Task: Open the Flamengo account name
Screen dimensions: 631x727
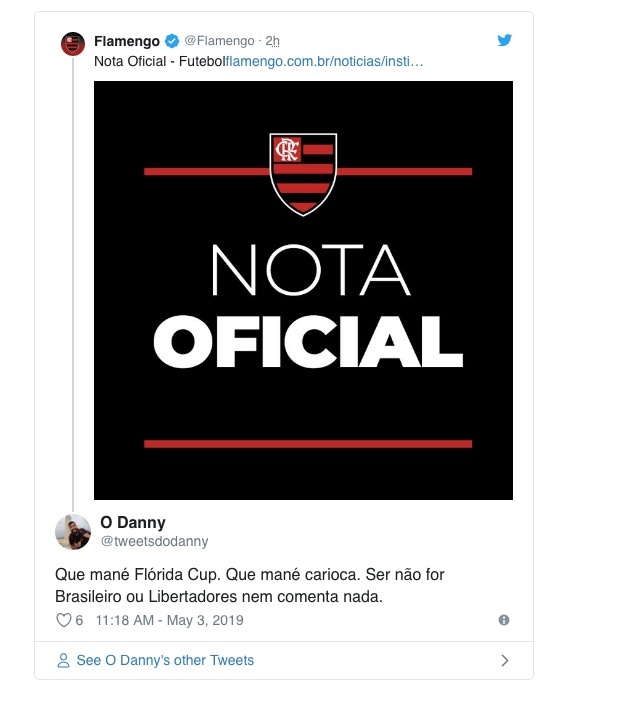Action: point(126,41)
